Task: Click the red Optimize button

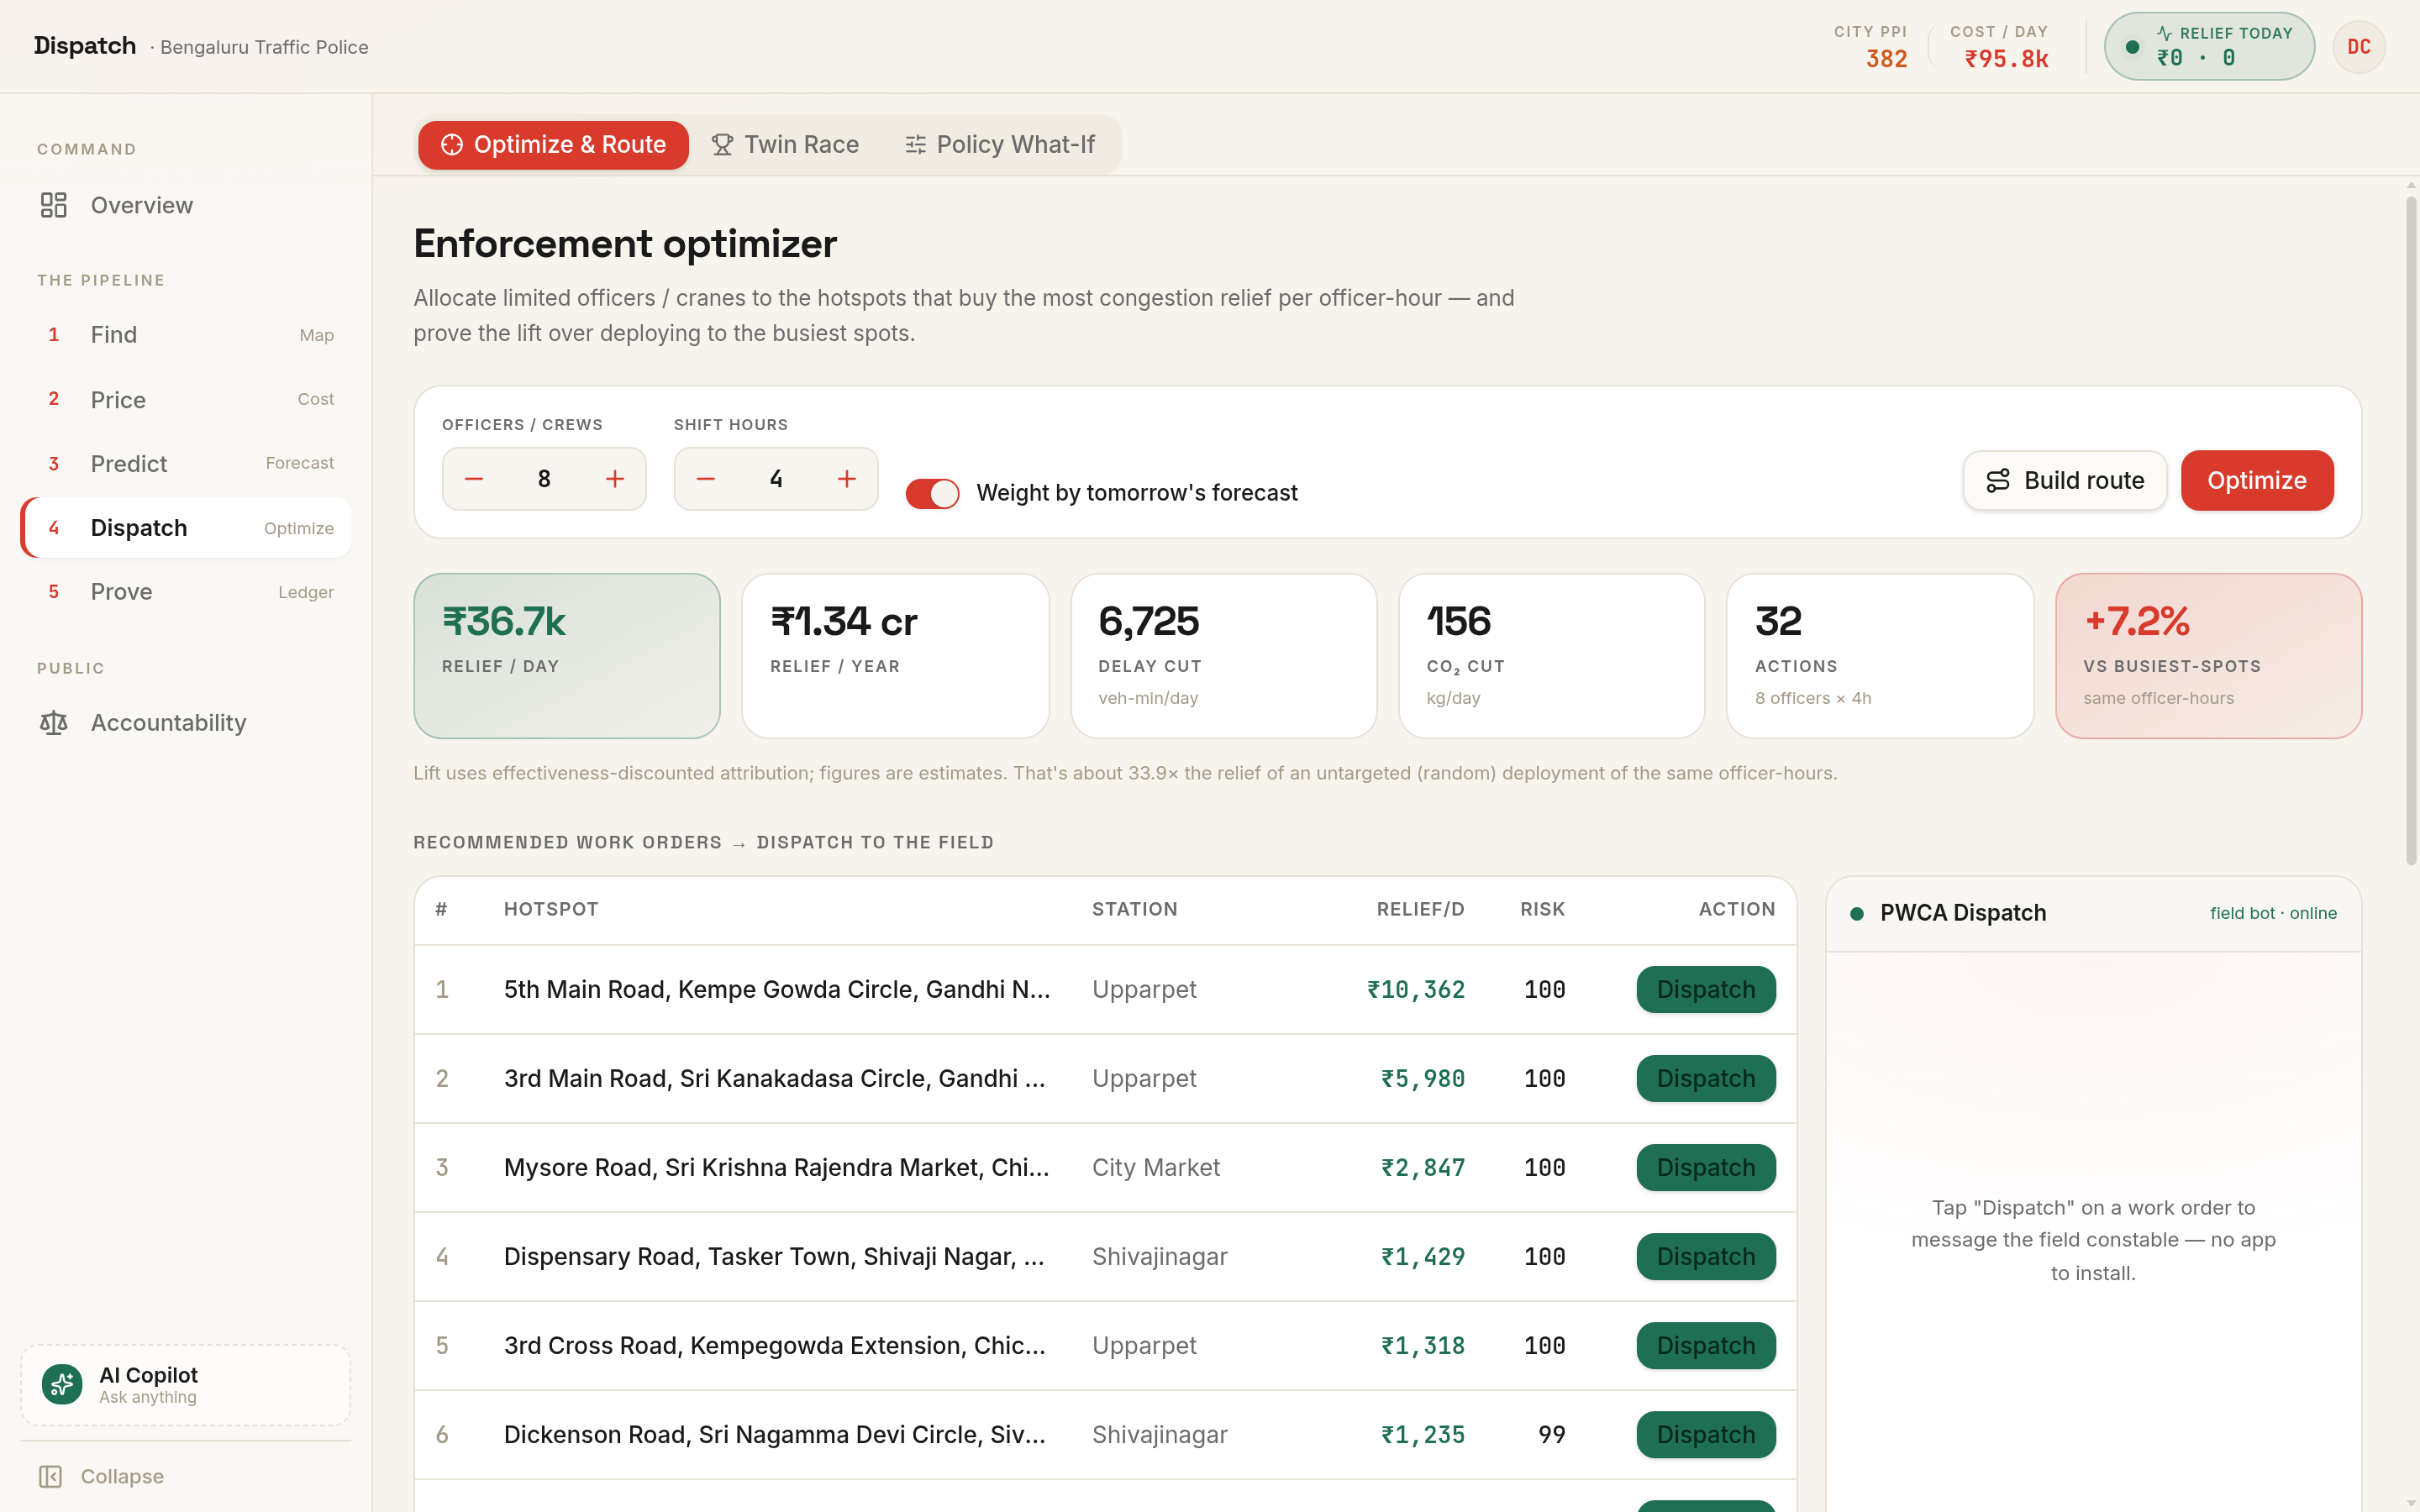Action: pos(2257,480)
